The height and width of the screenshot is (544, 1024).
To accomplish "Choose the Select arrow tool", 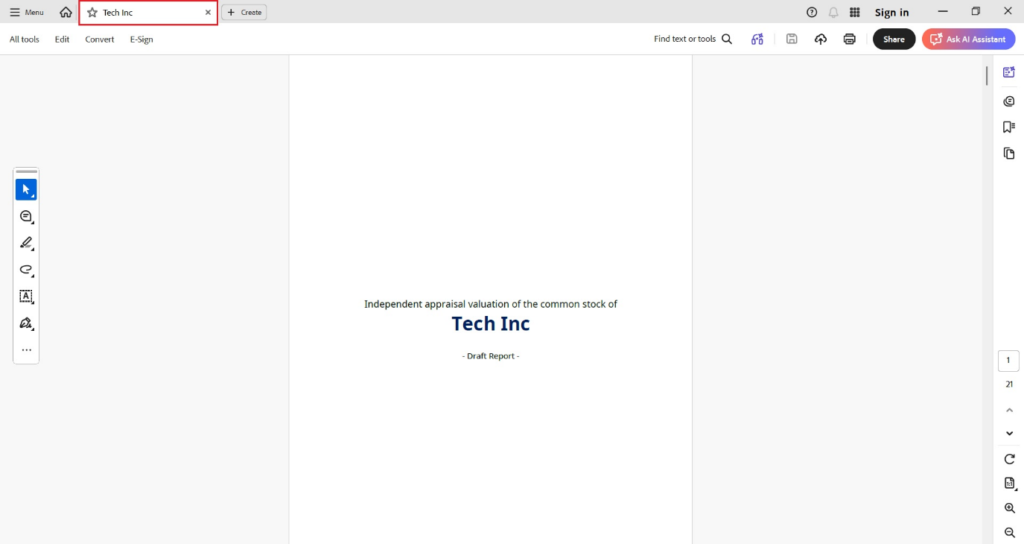I will (26, 189).
